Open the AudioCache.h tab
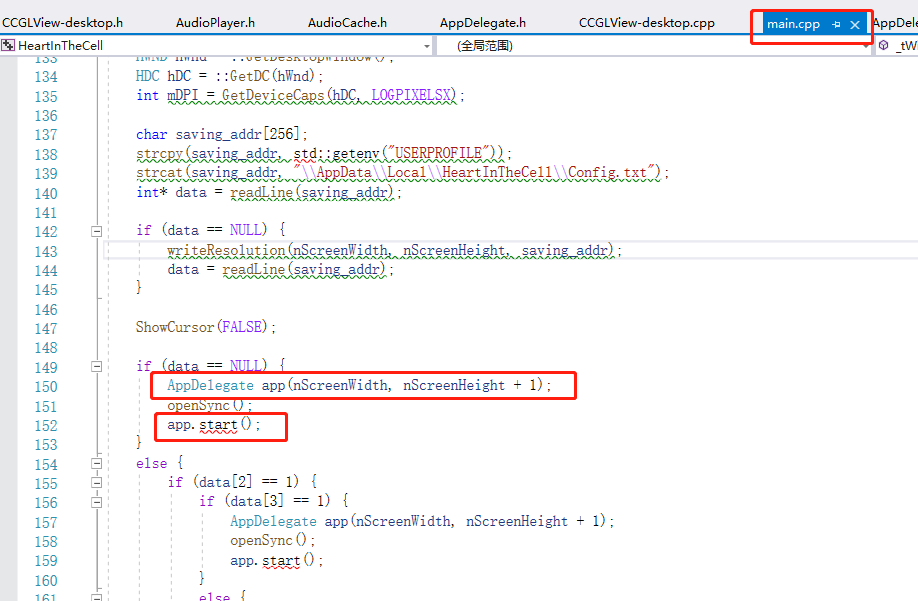 [x=347, y=23]
